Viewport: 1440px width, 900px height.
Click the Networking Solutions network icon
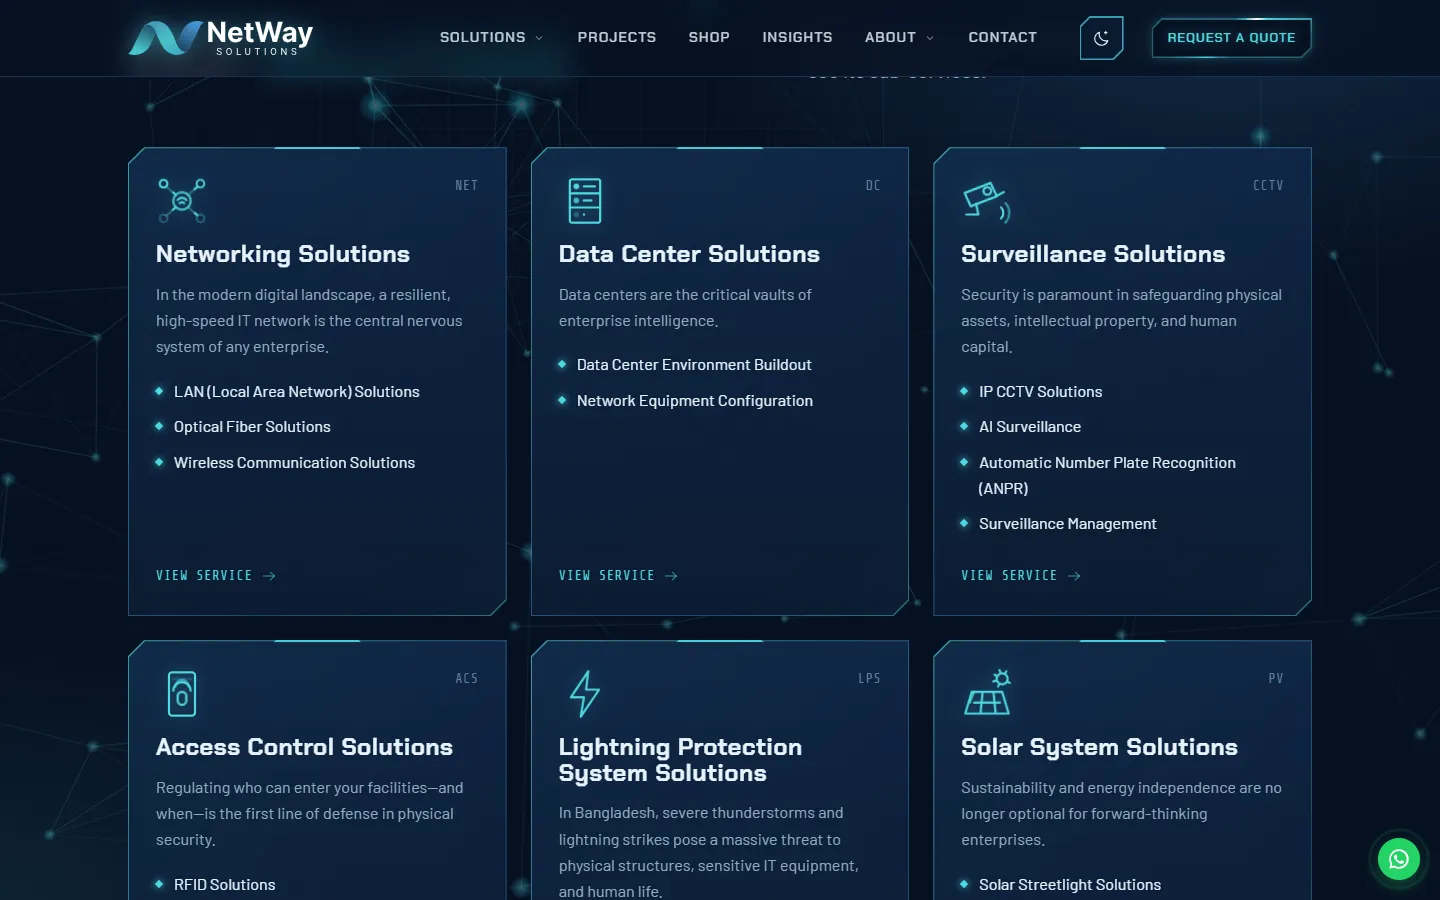coord(182,200)
